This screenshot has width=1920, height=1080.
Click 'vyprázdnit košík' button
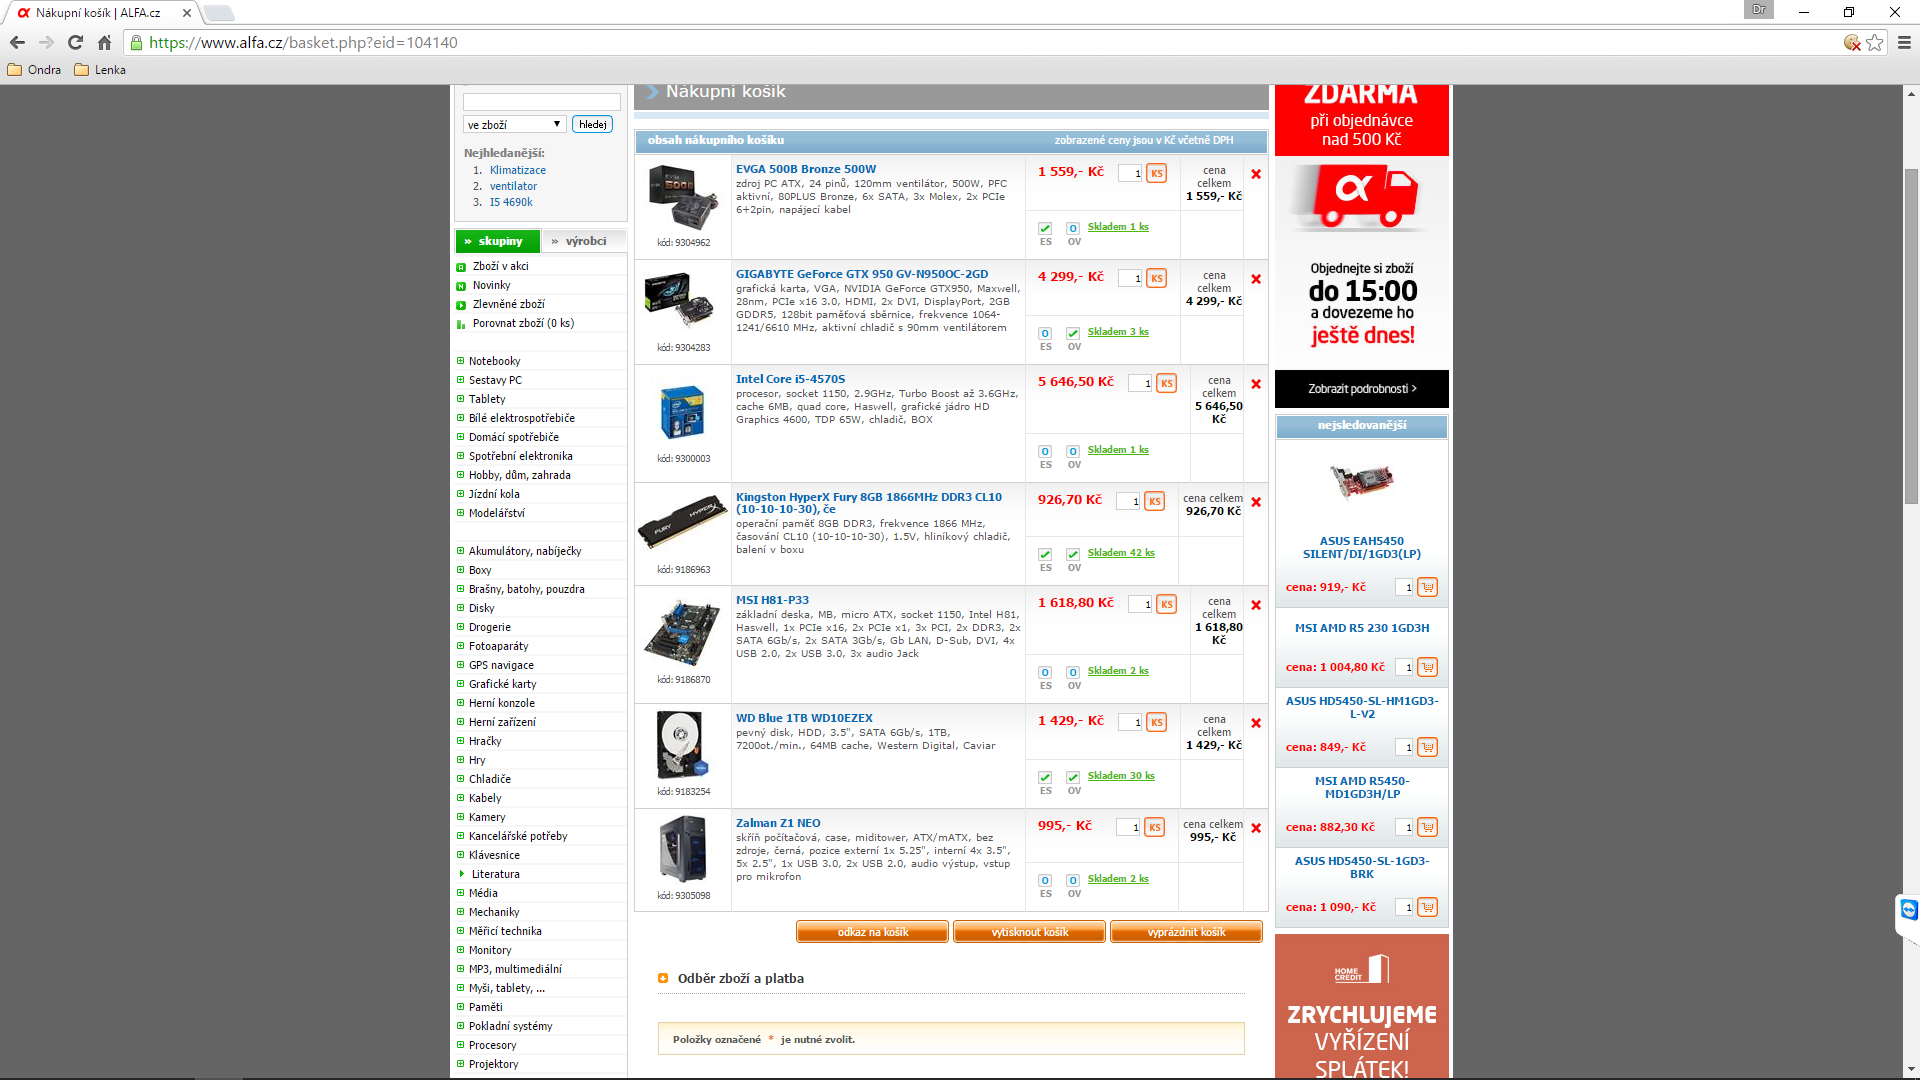[x=1186, y=932]
